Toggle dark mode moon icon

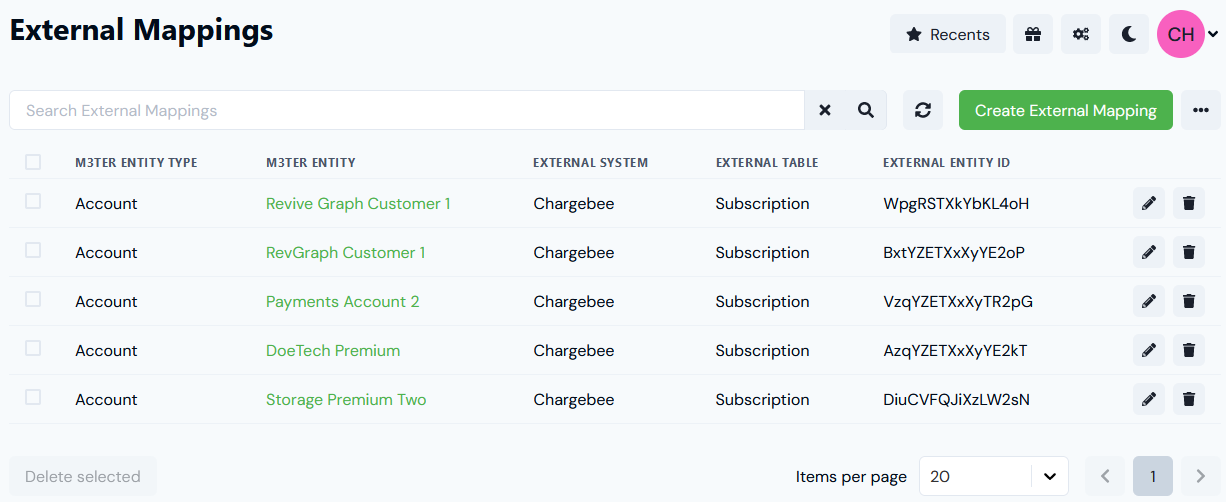coord(1129,34)
